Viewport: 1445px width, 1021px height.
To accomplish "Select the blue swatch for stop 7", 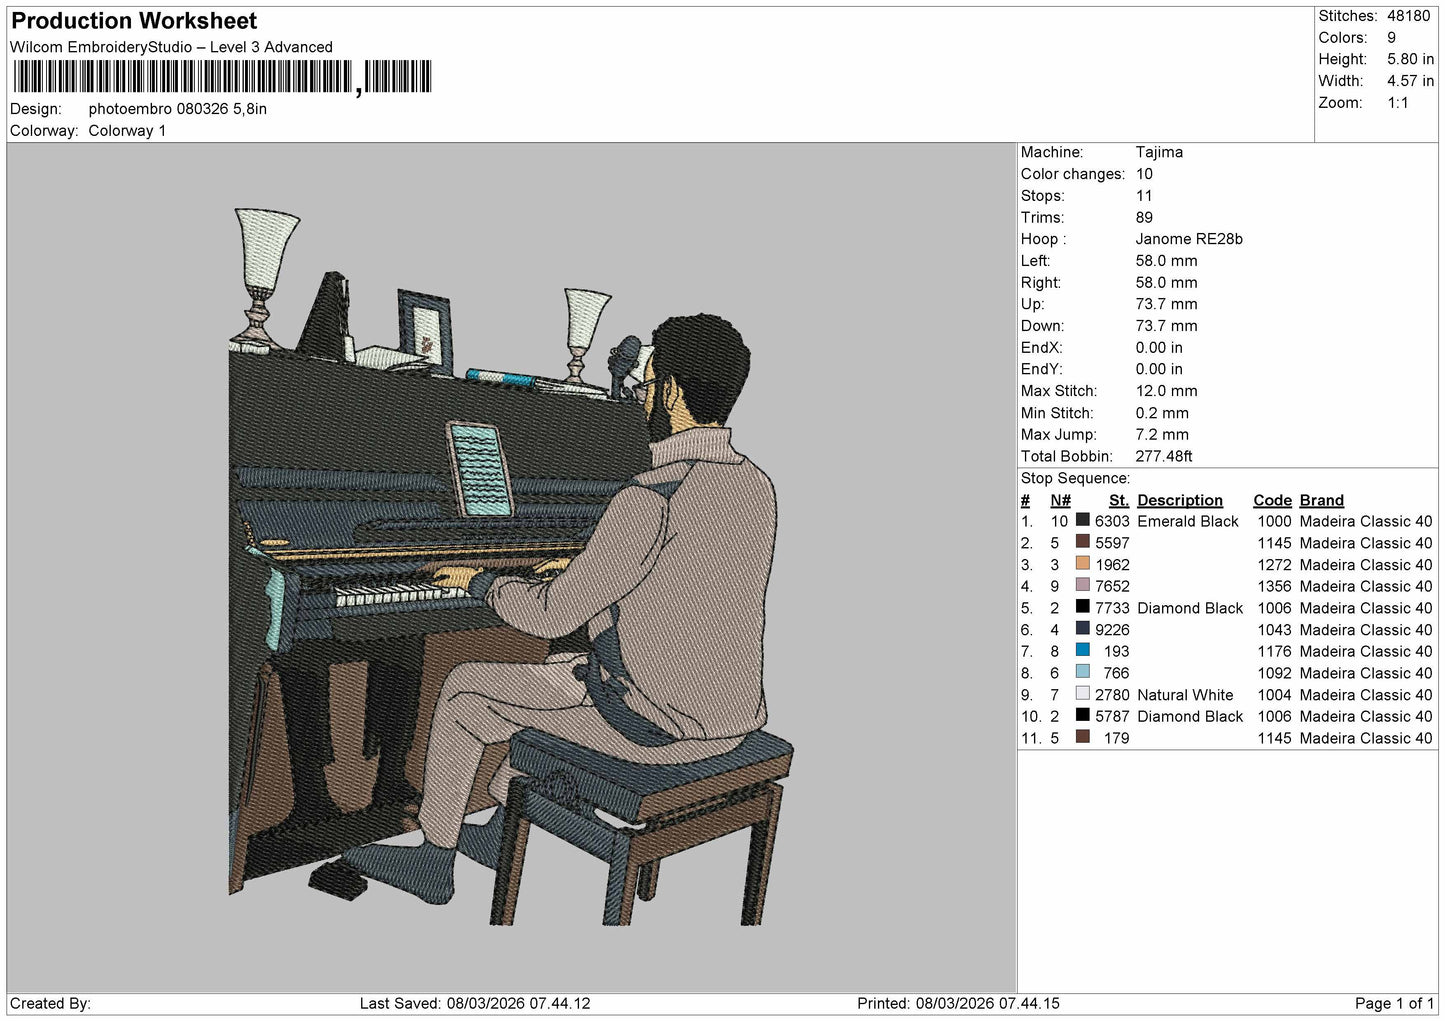I will pos(1082,650).
